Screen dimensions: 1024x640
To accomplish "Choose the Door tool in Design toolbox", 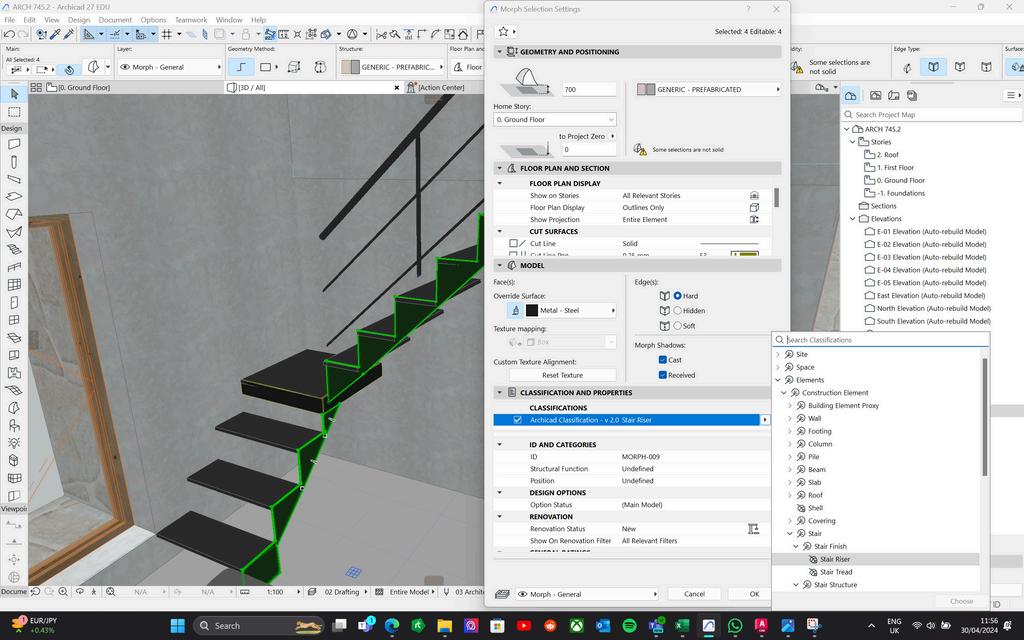I will [14, 302].
